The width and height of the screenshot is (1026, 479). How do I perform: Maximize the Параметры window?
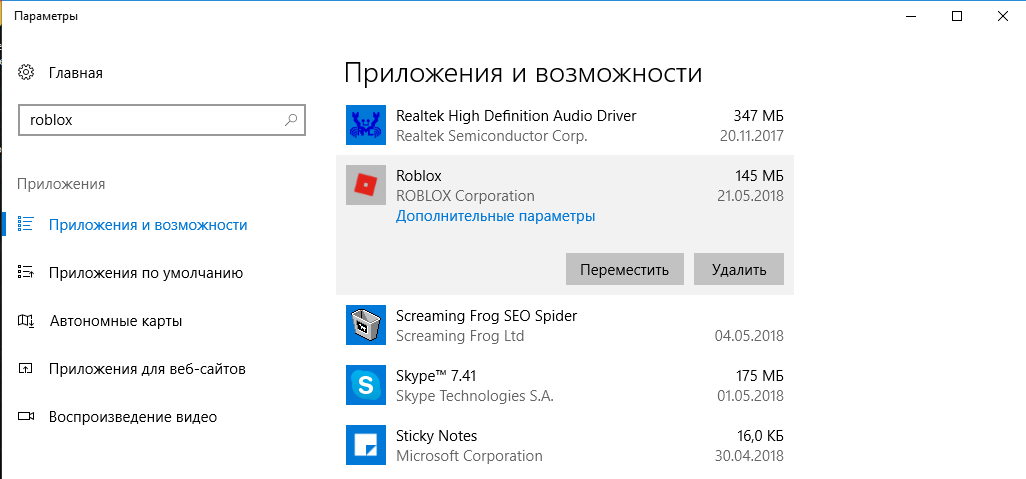coord(957,16)
